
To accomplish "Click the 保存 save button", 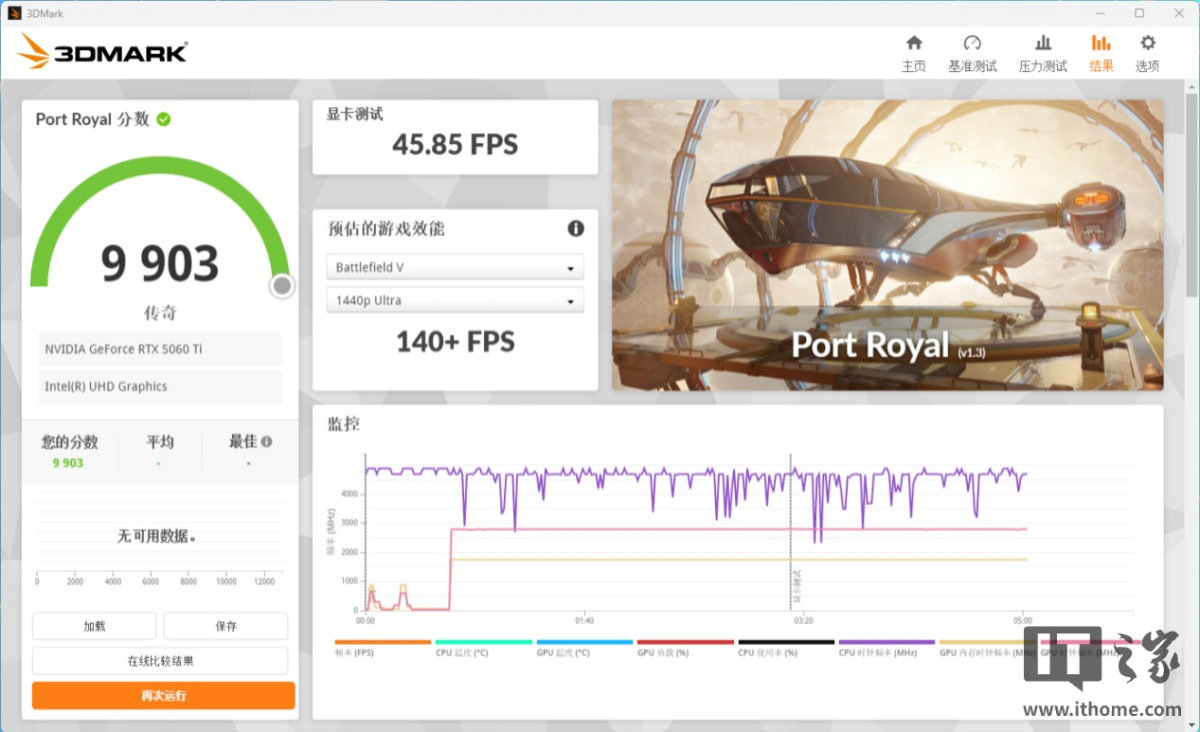I will [226, 626].
